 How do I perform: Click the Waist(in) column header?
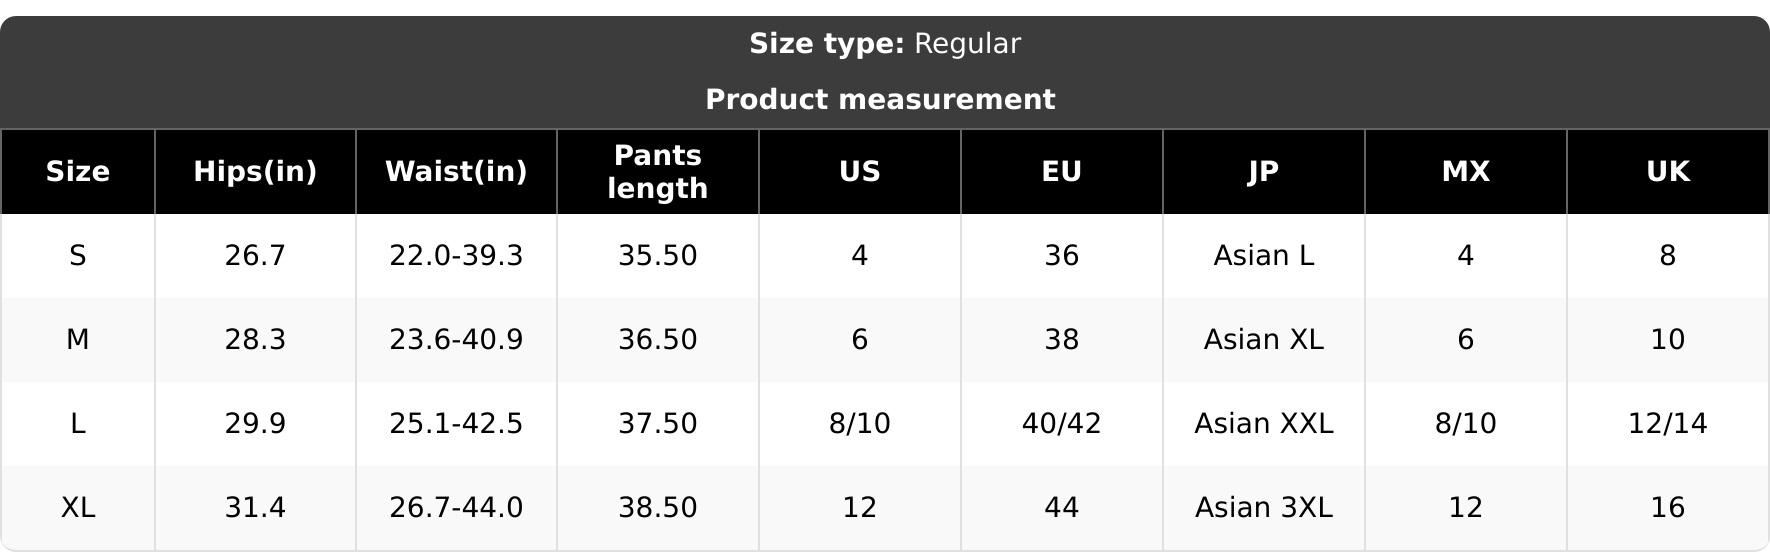456,172
